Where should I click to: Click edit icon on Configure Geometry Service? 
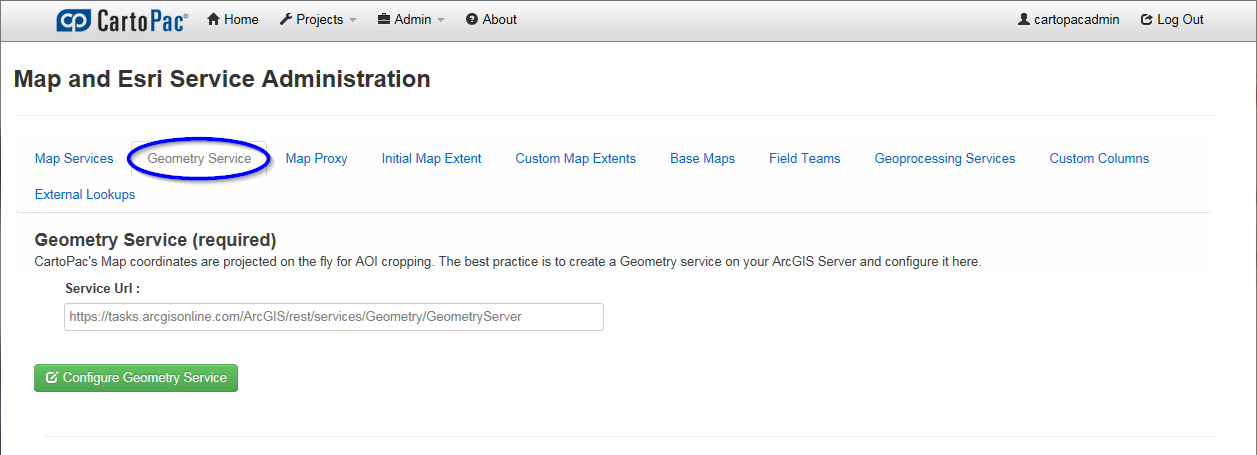click(52, 378)
